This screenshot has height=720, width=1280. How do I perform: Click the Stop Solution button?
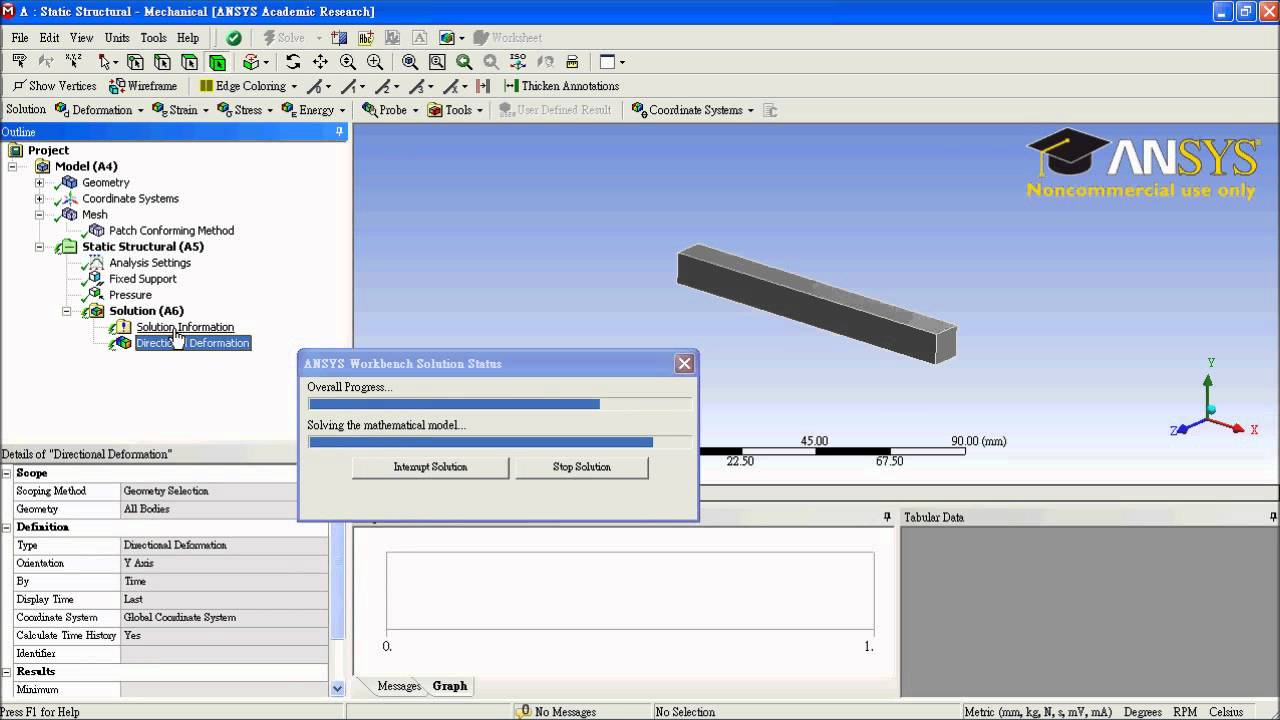(581, 467)
